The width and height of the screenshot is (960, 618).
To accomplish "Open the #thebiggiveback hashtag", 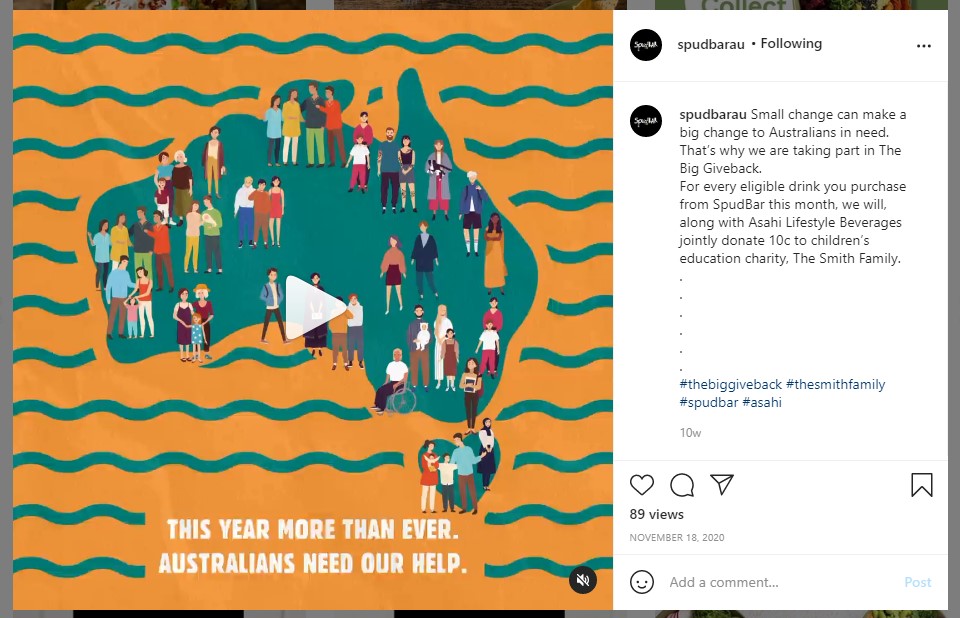I will (730, 385).
